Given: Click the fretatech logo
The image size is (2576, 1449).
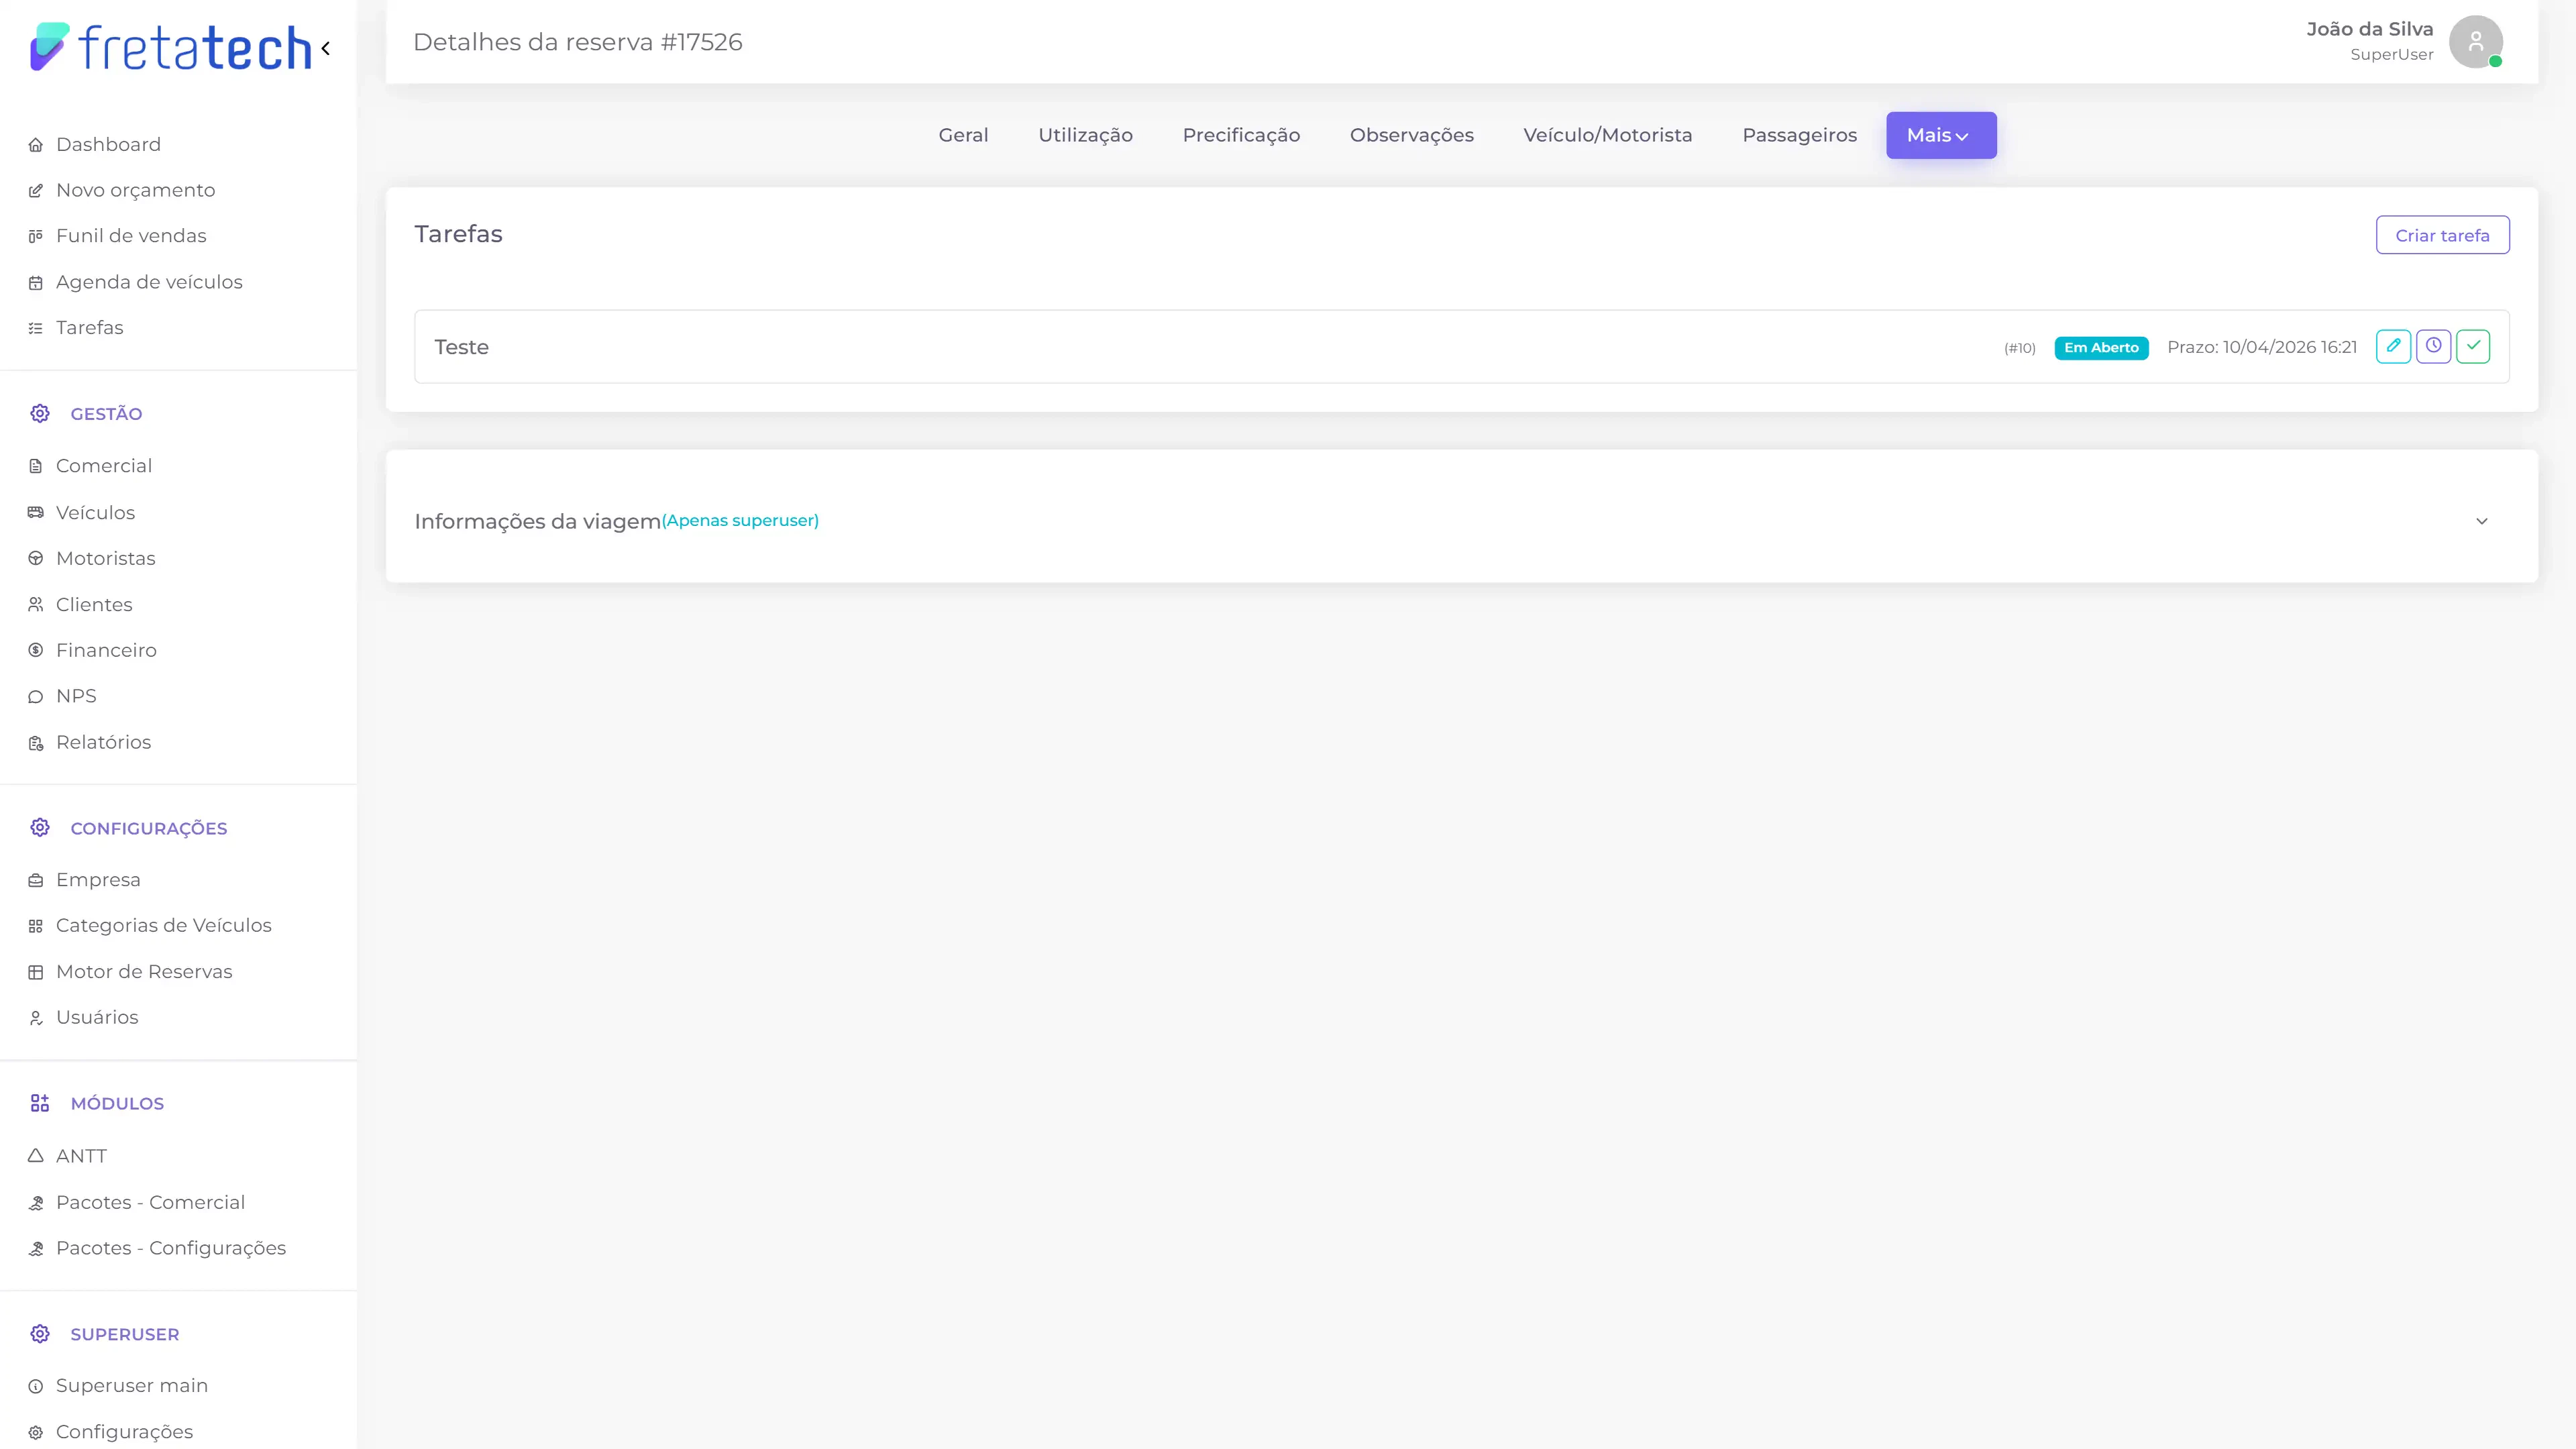Looking at the screenshot, I should point(171,47).
